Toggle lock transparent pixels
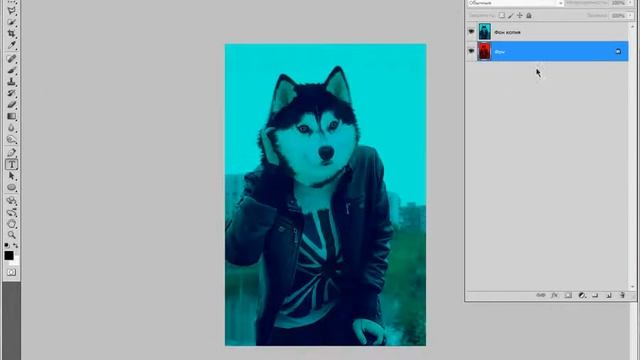The height and width of the screenshot is (360, 640). point(502,16)
